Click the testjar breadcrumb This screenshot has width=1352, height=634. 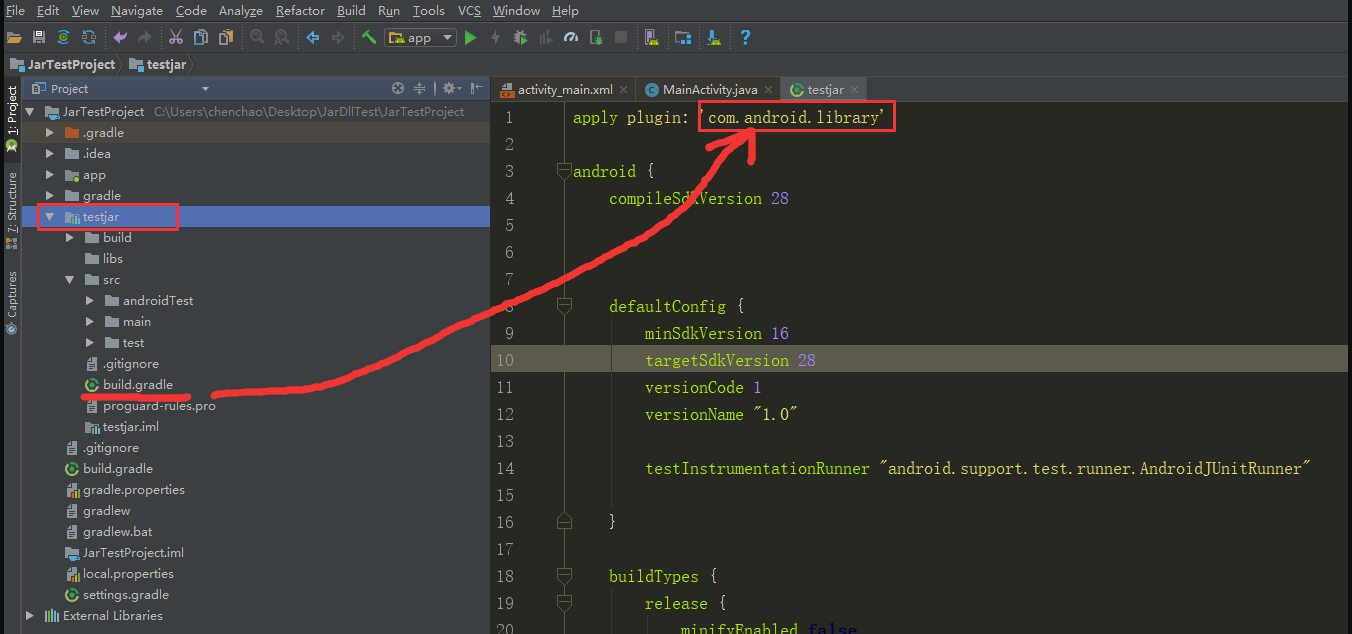pos(157,64)
